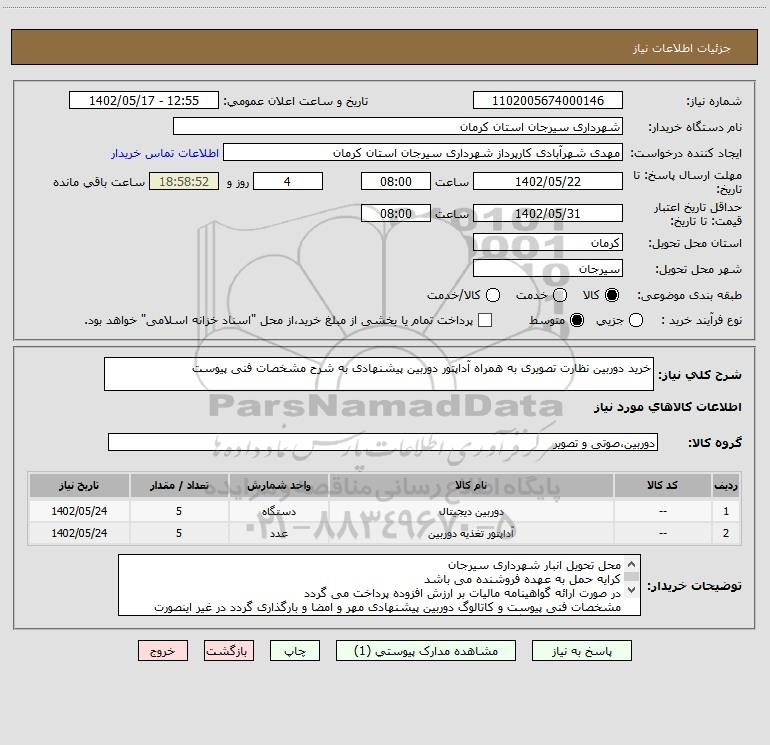The width and height of the screenshot is (770, 745).
Task: Click the requester field مهدی شهرآبادی
Action: point(423,153)
